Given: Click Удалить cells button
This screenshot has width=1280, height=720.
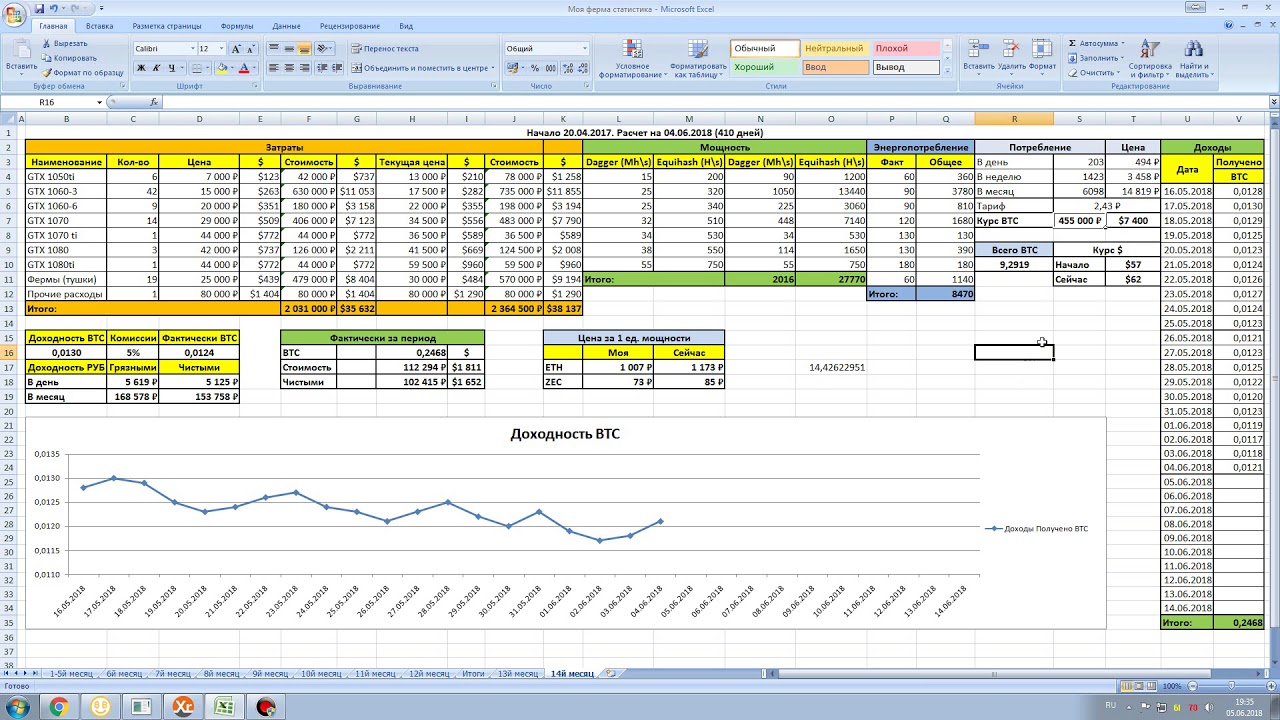Looking at the screenshot, I should tap(1011, 56).
